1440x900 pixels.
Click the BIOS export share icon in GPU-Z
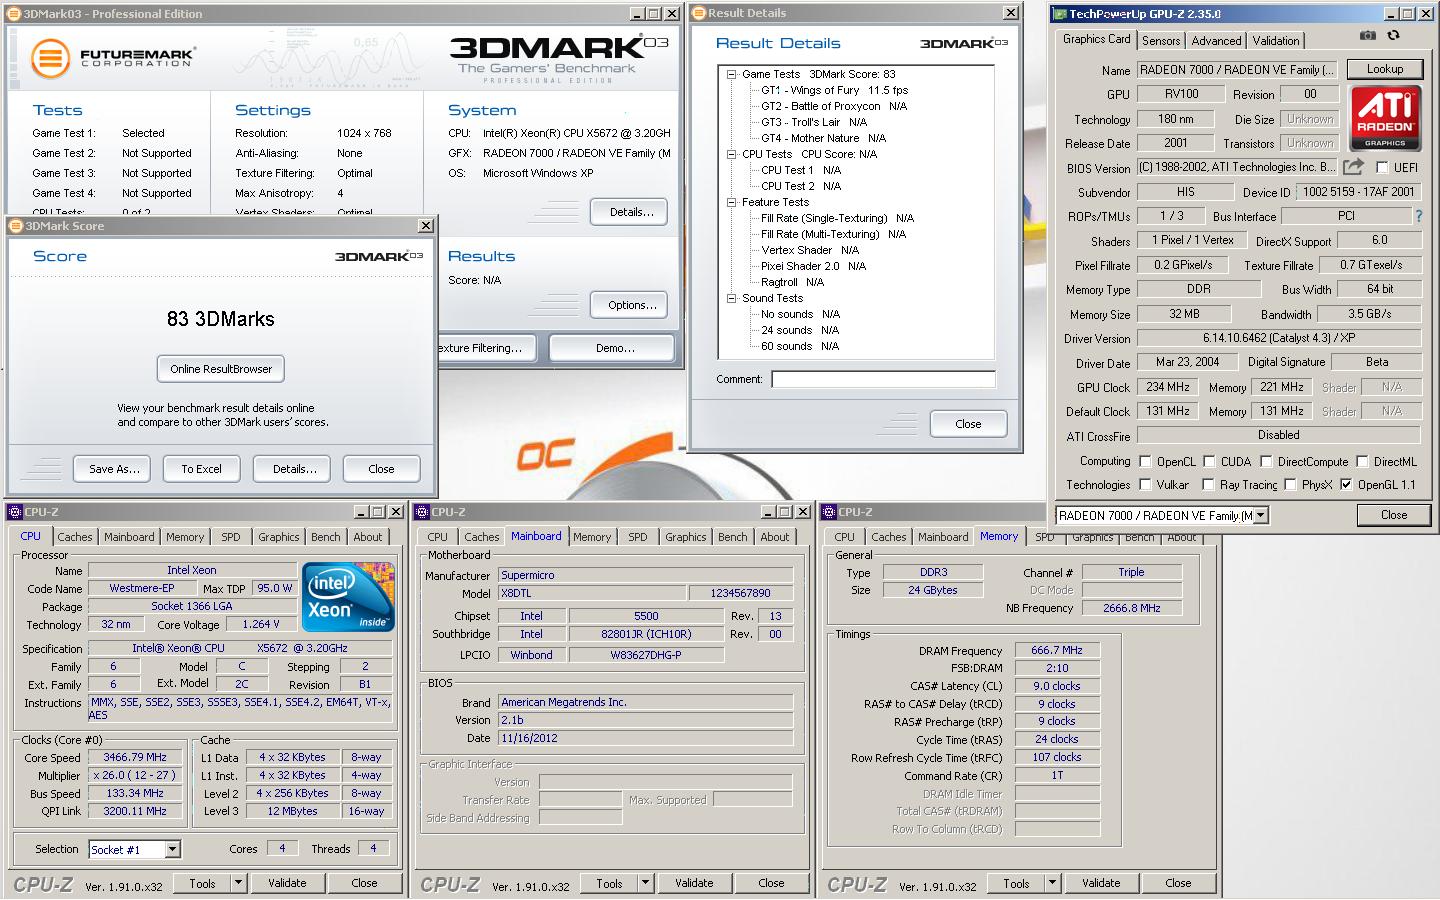click(1353, 167)
